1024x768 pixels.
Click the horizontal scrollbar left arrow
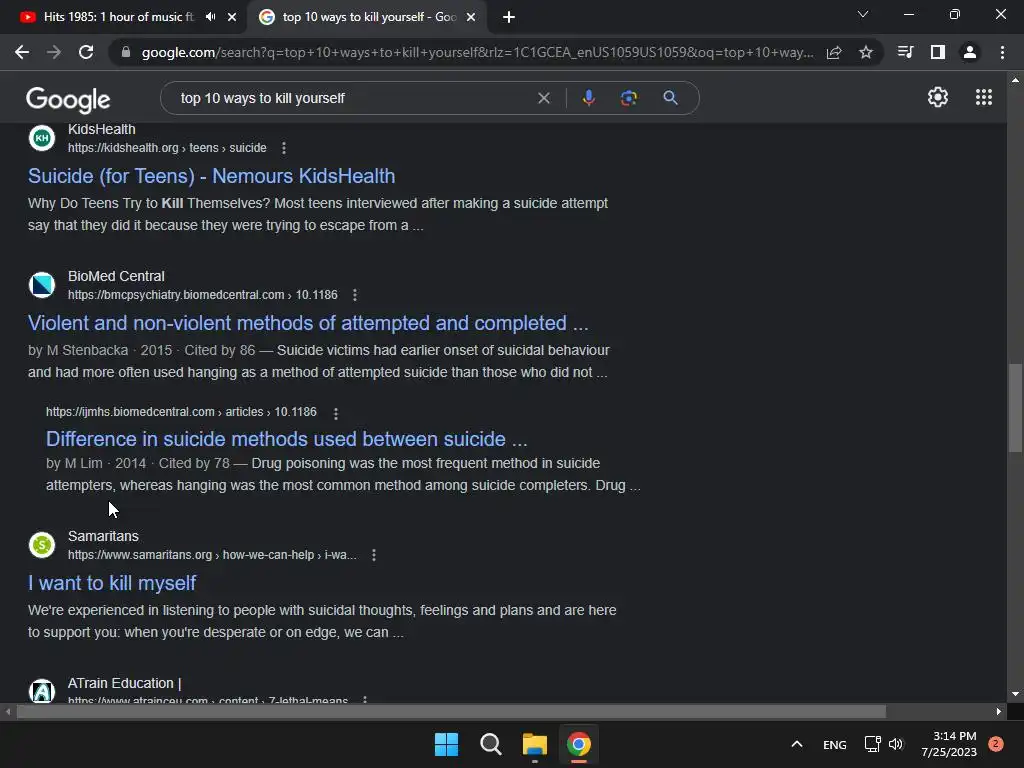coord(8,712)
